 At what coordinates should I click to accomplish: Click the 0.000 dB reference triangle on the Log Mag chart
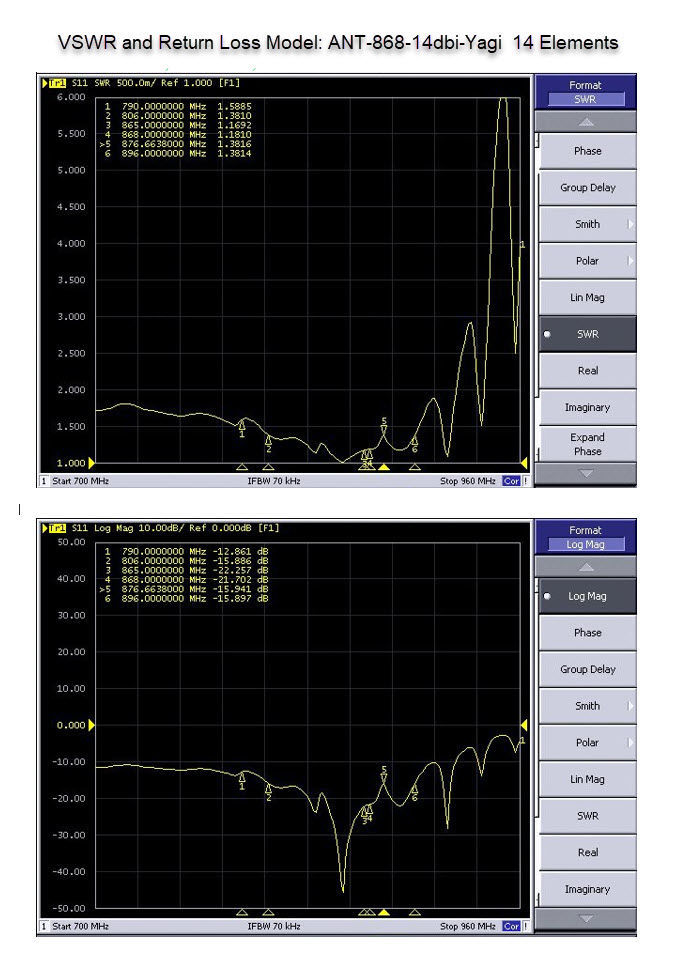[93, 725]
